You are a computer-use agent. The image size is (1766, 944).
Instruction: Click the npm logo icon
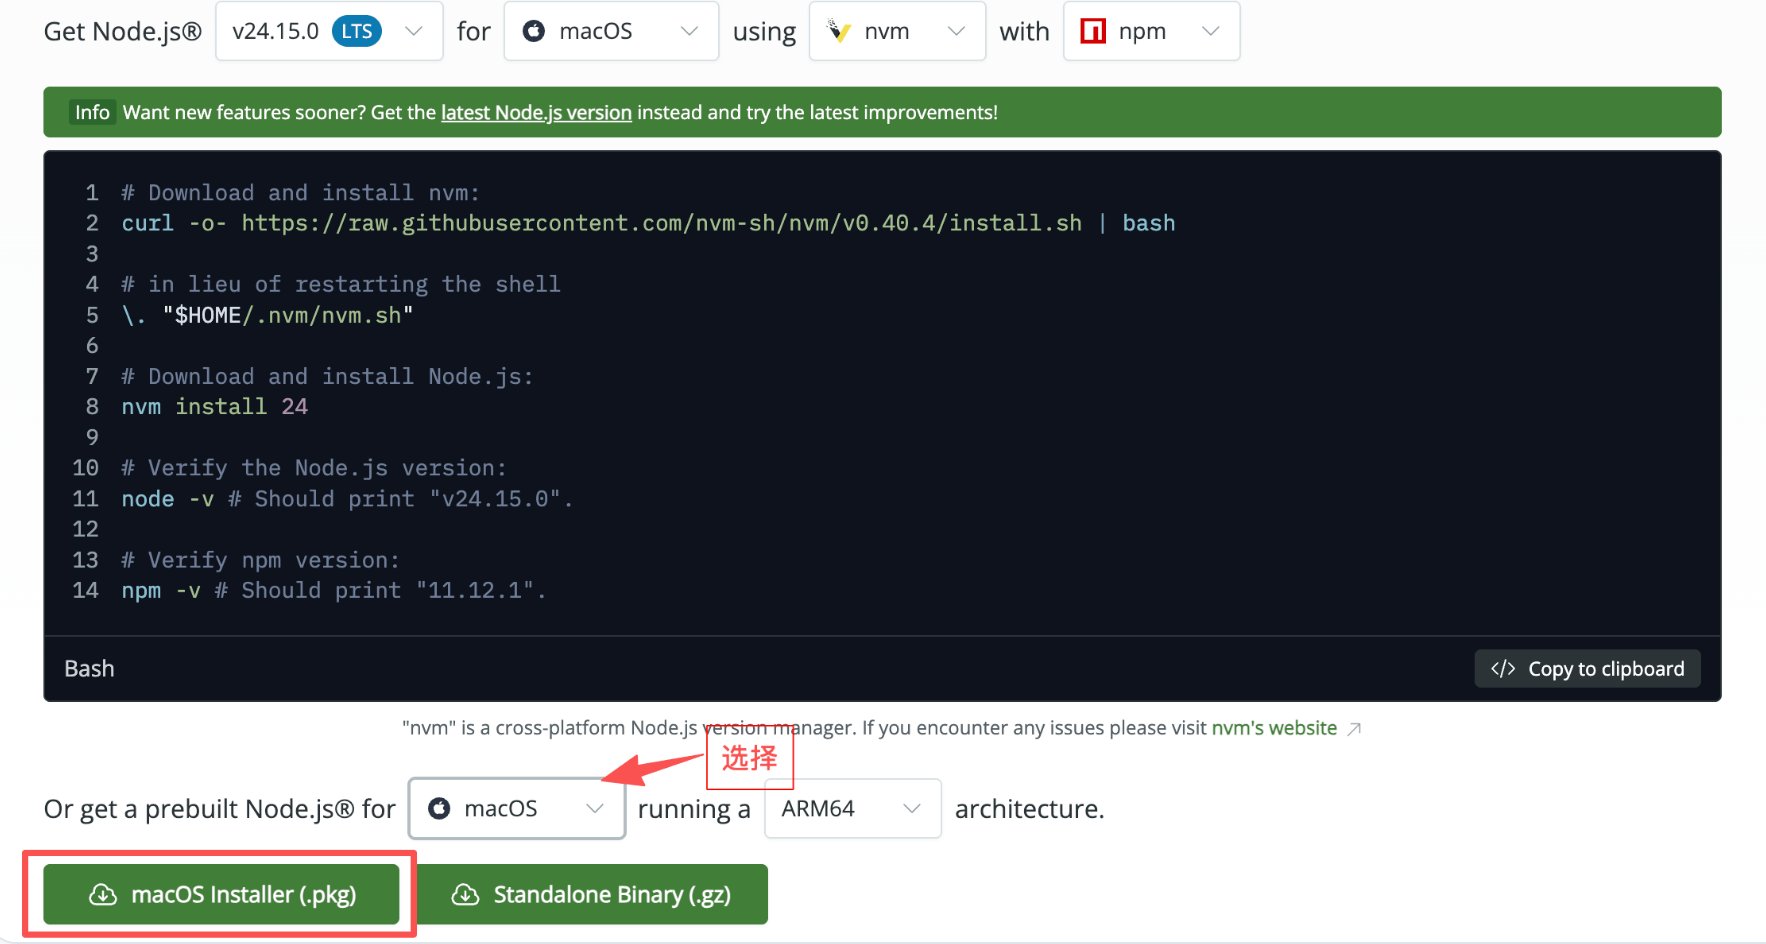pyautogui.click(x=1093, y=31)
